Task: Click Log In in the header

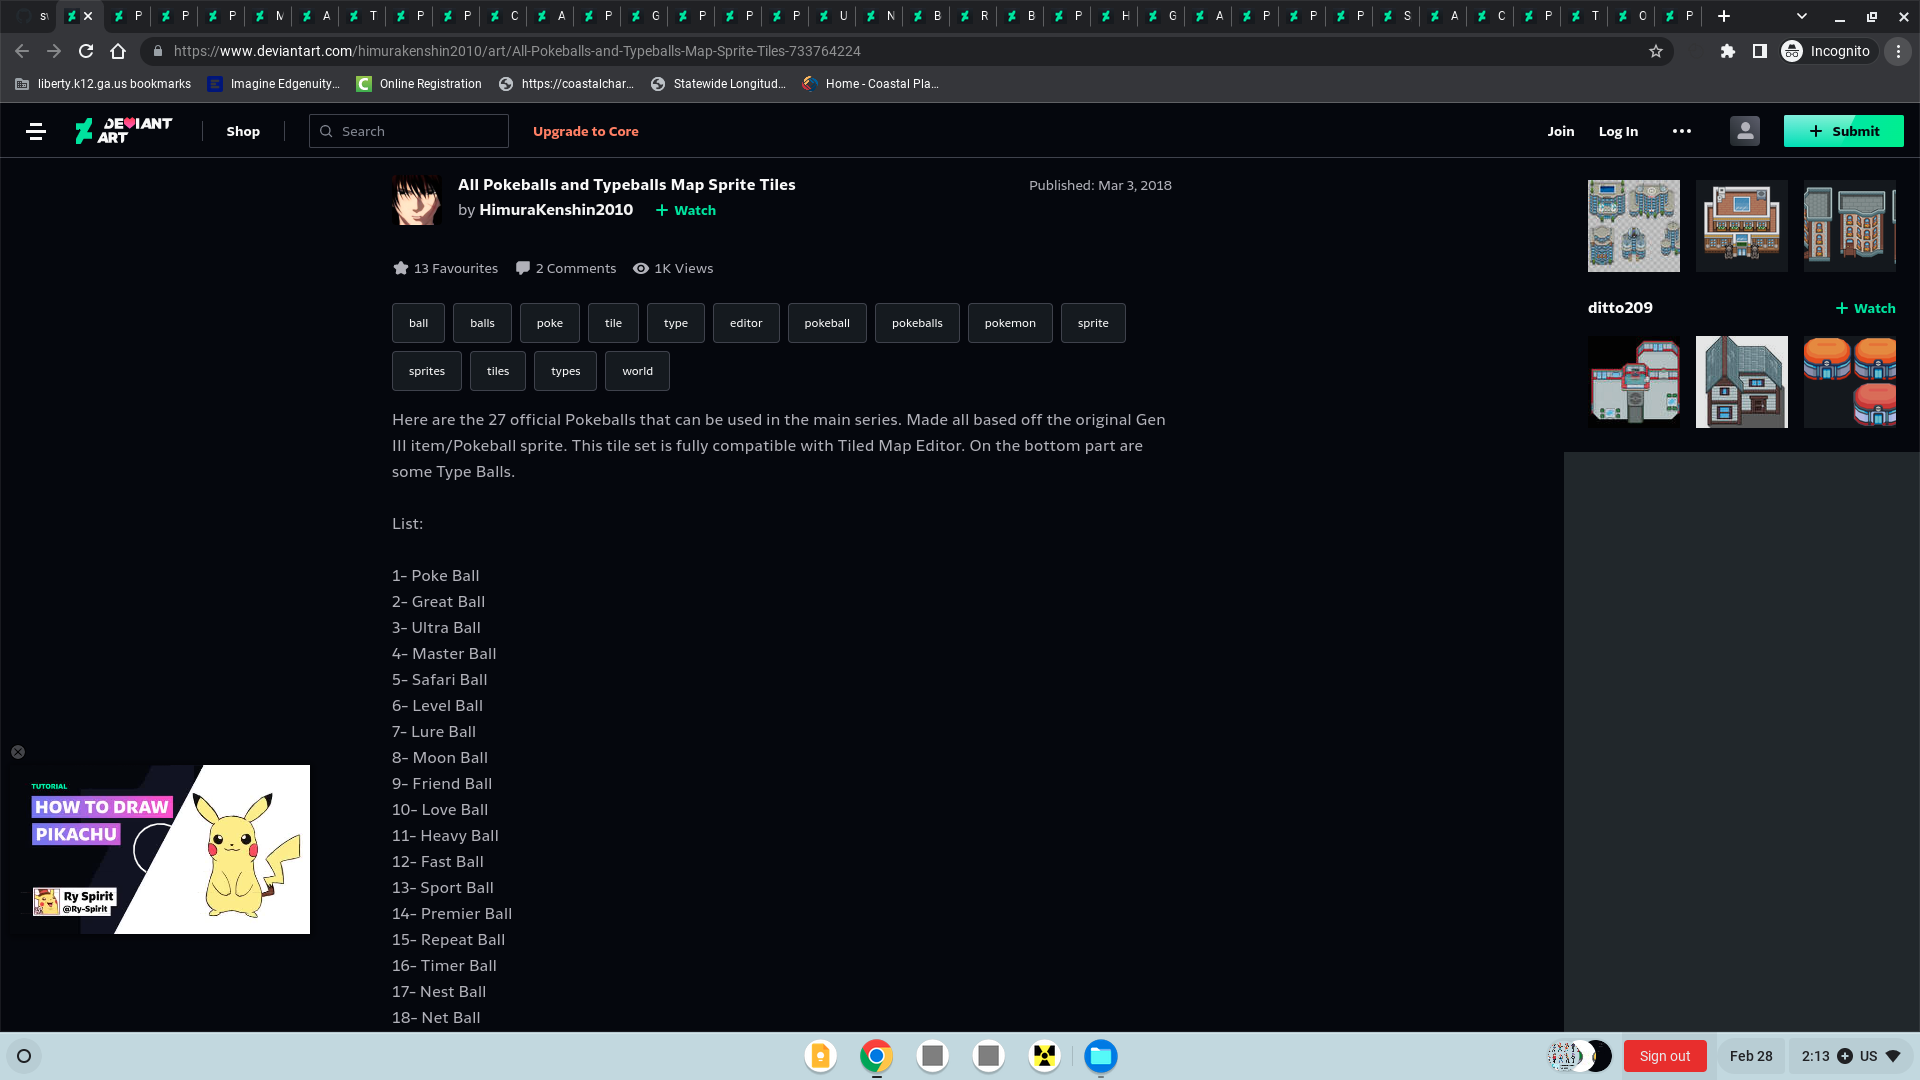Action: (1618, 131)
